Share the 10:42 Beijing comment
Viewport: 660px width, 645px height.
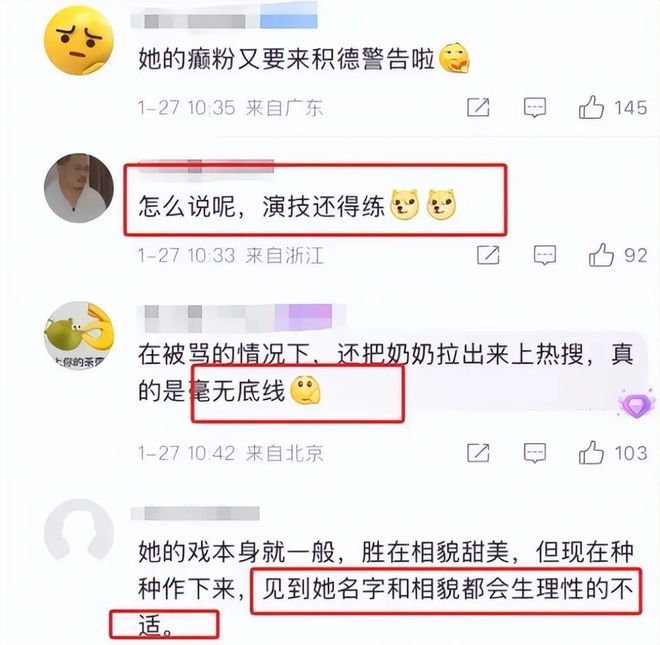point(478,453)
